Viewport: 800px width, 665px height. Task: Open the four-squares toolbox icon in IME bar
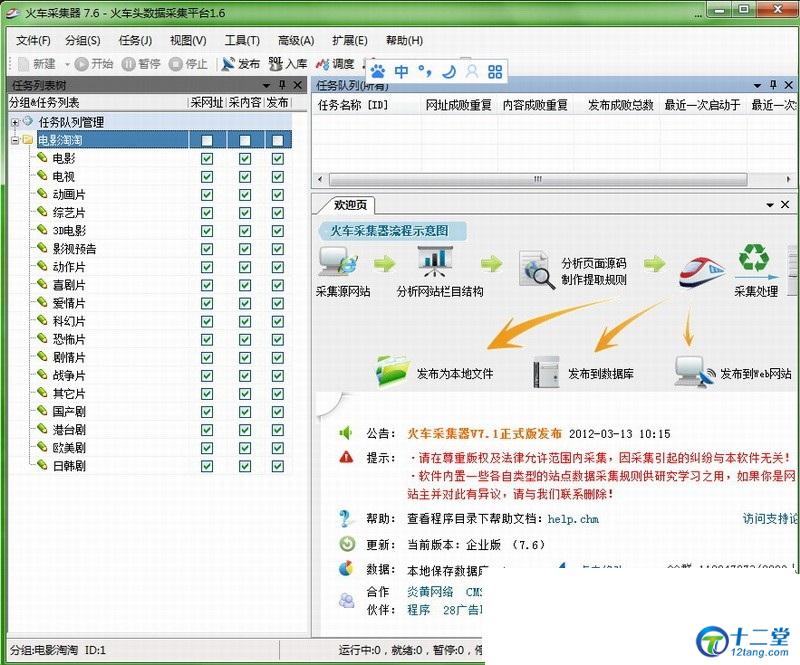click(495, 71)
